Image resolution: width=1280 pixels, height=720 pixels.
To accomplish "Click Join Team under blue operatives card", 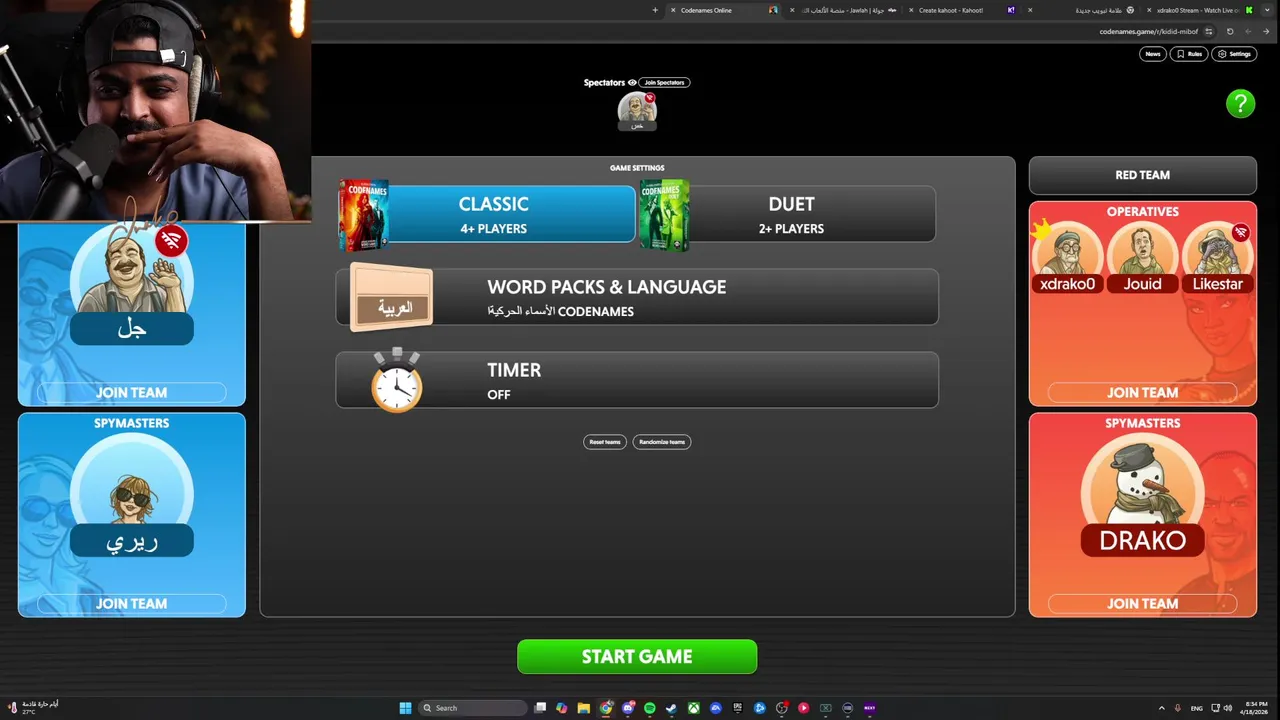I will tap(132, 393).
